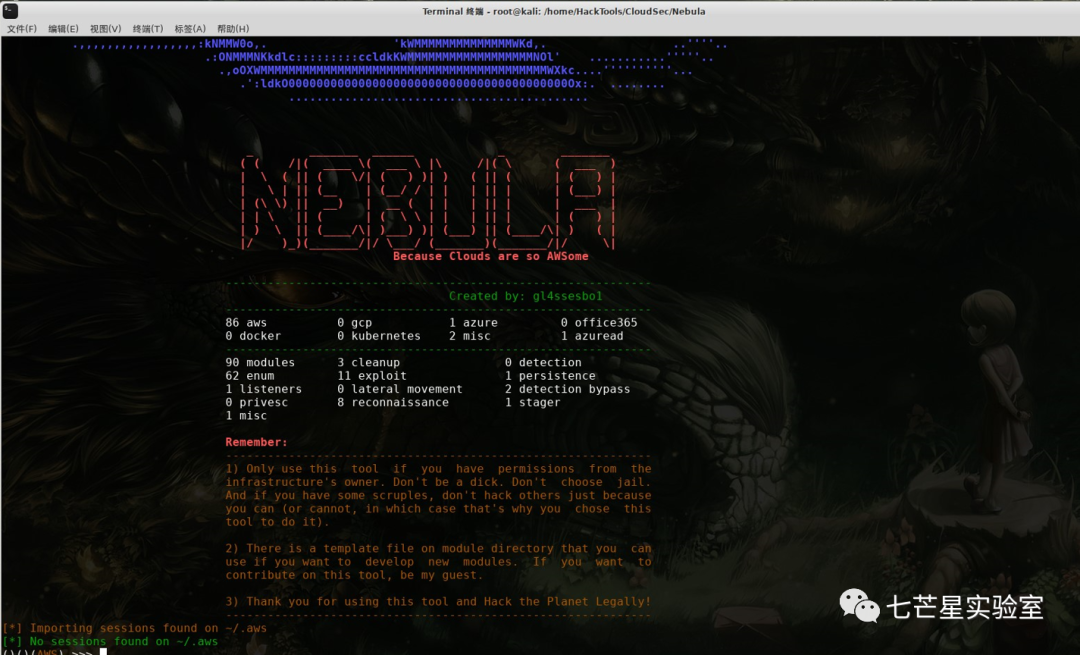Image resolution: width=1080 pixels, height=655 pixels.
Task: Click the 'Importing sessions found on ~/.aws' line
Action: pos(134,628)
